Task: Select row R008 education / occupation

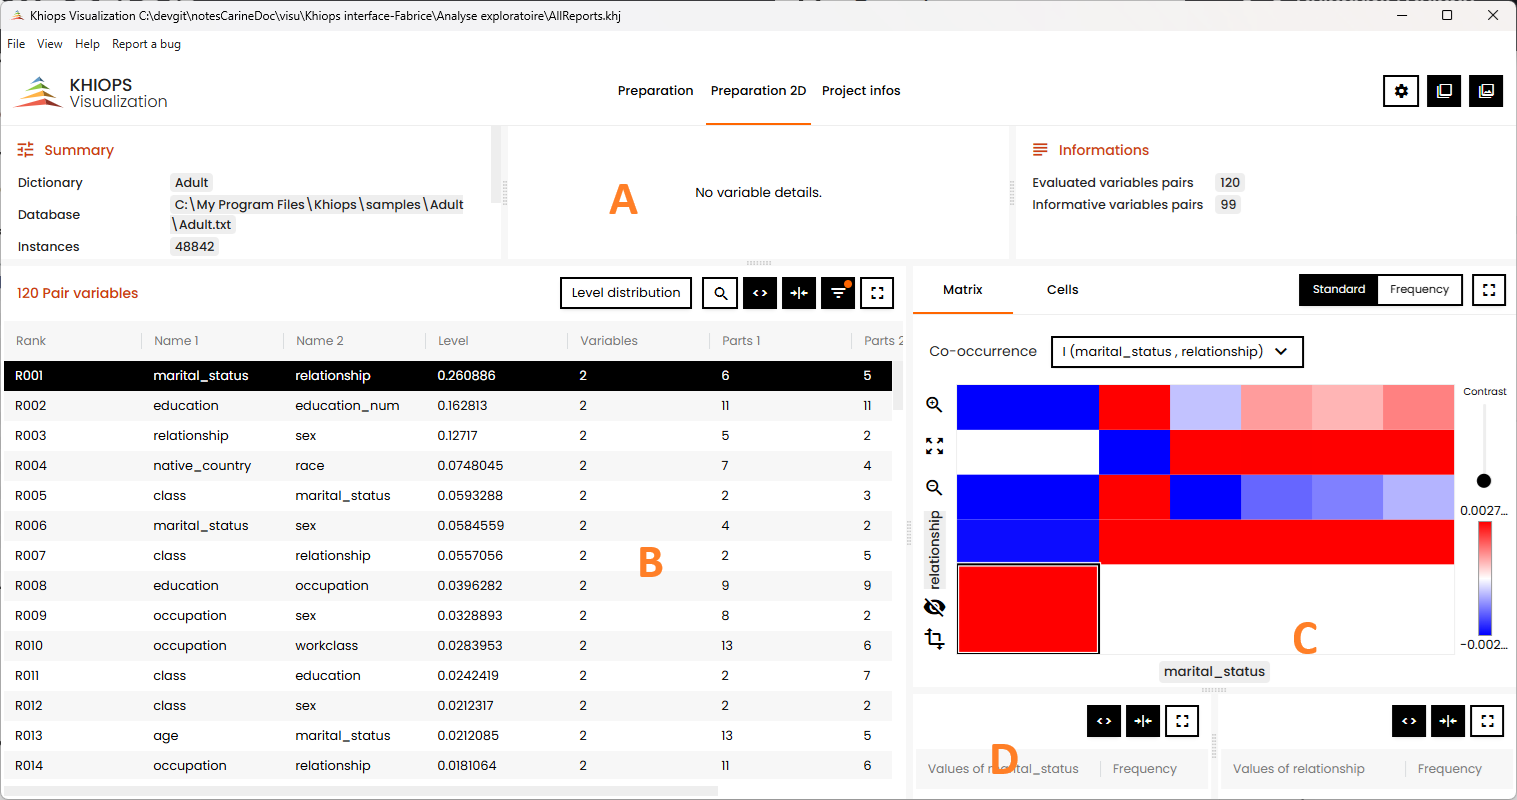Action: [447, 586]
